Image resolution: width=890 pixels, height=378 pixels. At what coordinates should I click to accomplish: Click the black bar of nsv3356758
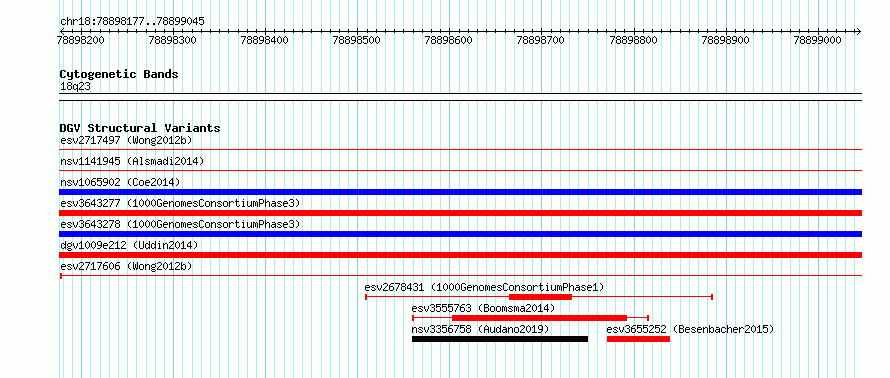[x=500, y=339]
